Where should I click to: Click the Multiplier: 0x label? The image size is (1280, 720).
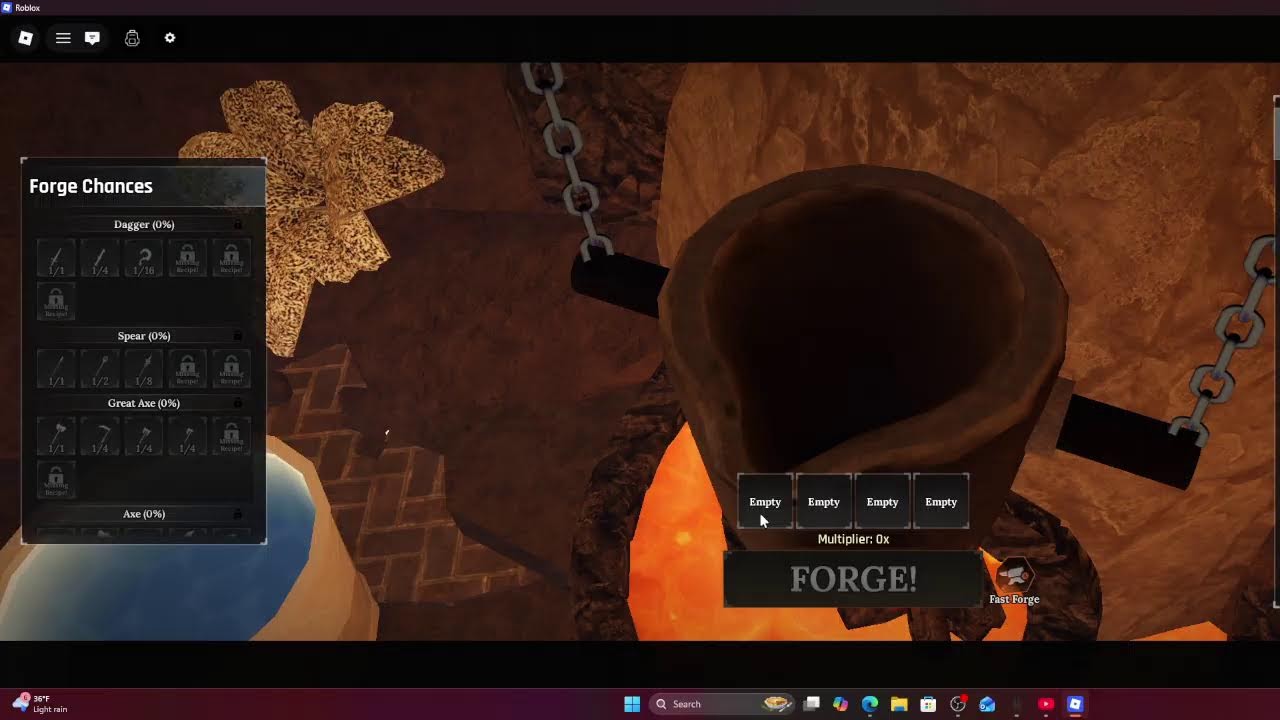point(853,539)
